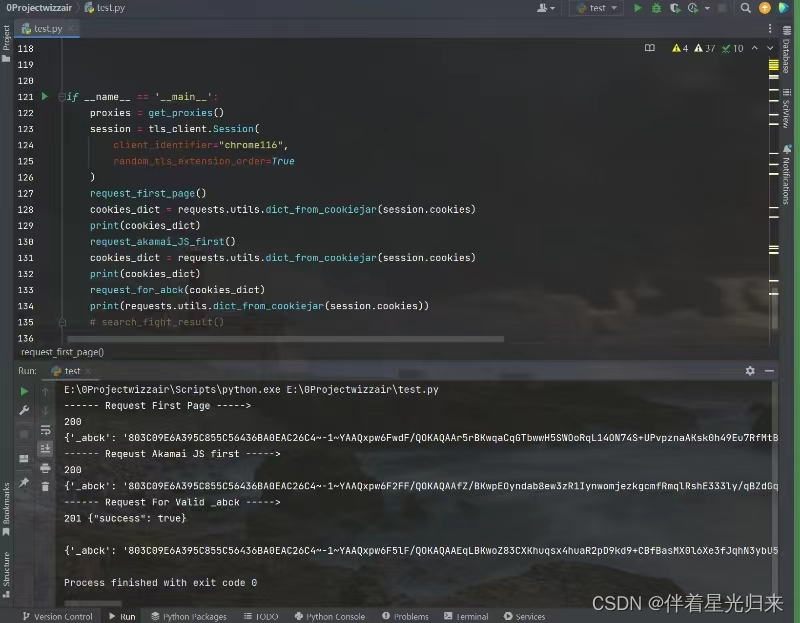Click fold end marker at line 135
Screen dimensions: 800x623
62,322
